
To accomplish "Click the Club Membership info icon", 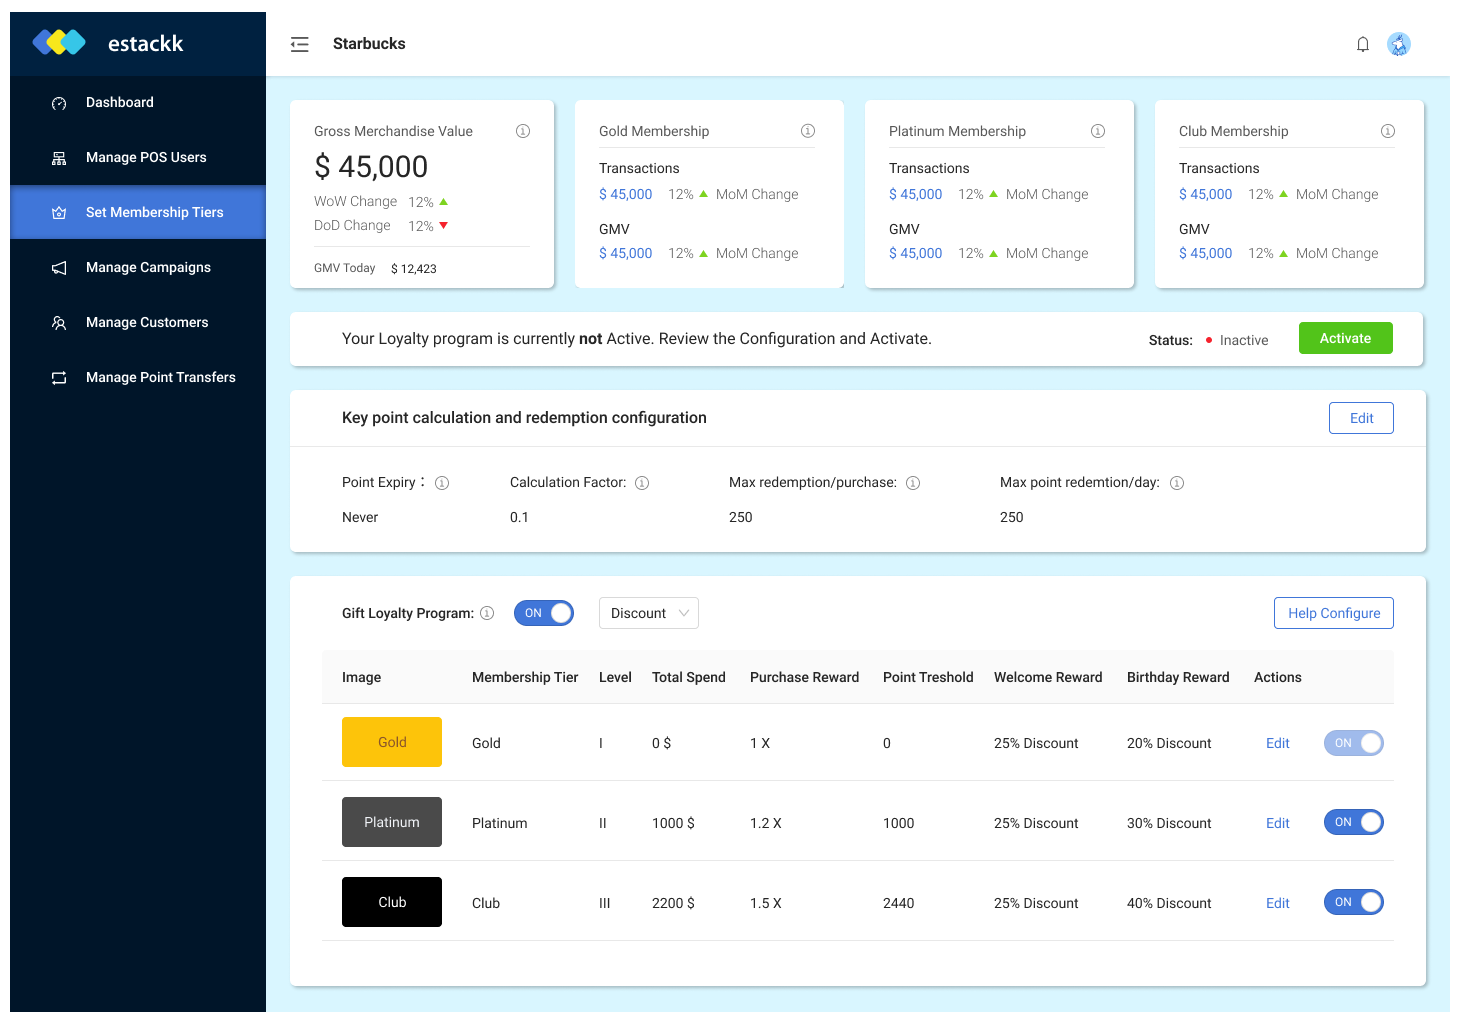I will click(1387, 131).
